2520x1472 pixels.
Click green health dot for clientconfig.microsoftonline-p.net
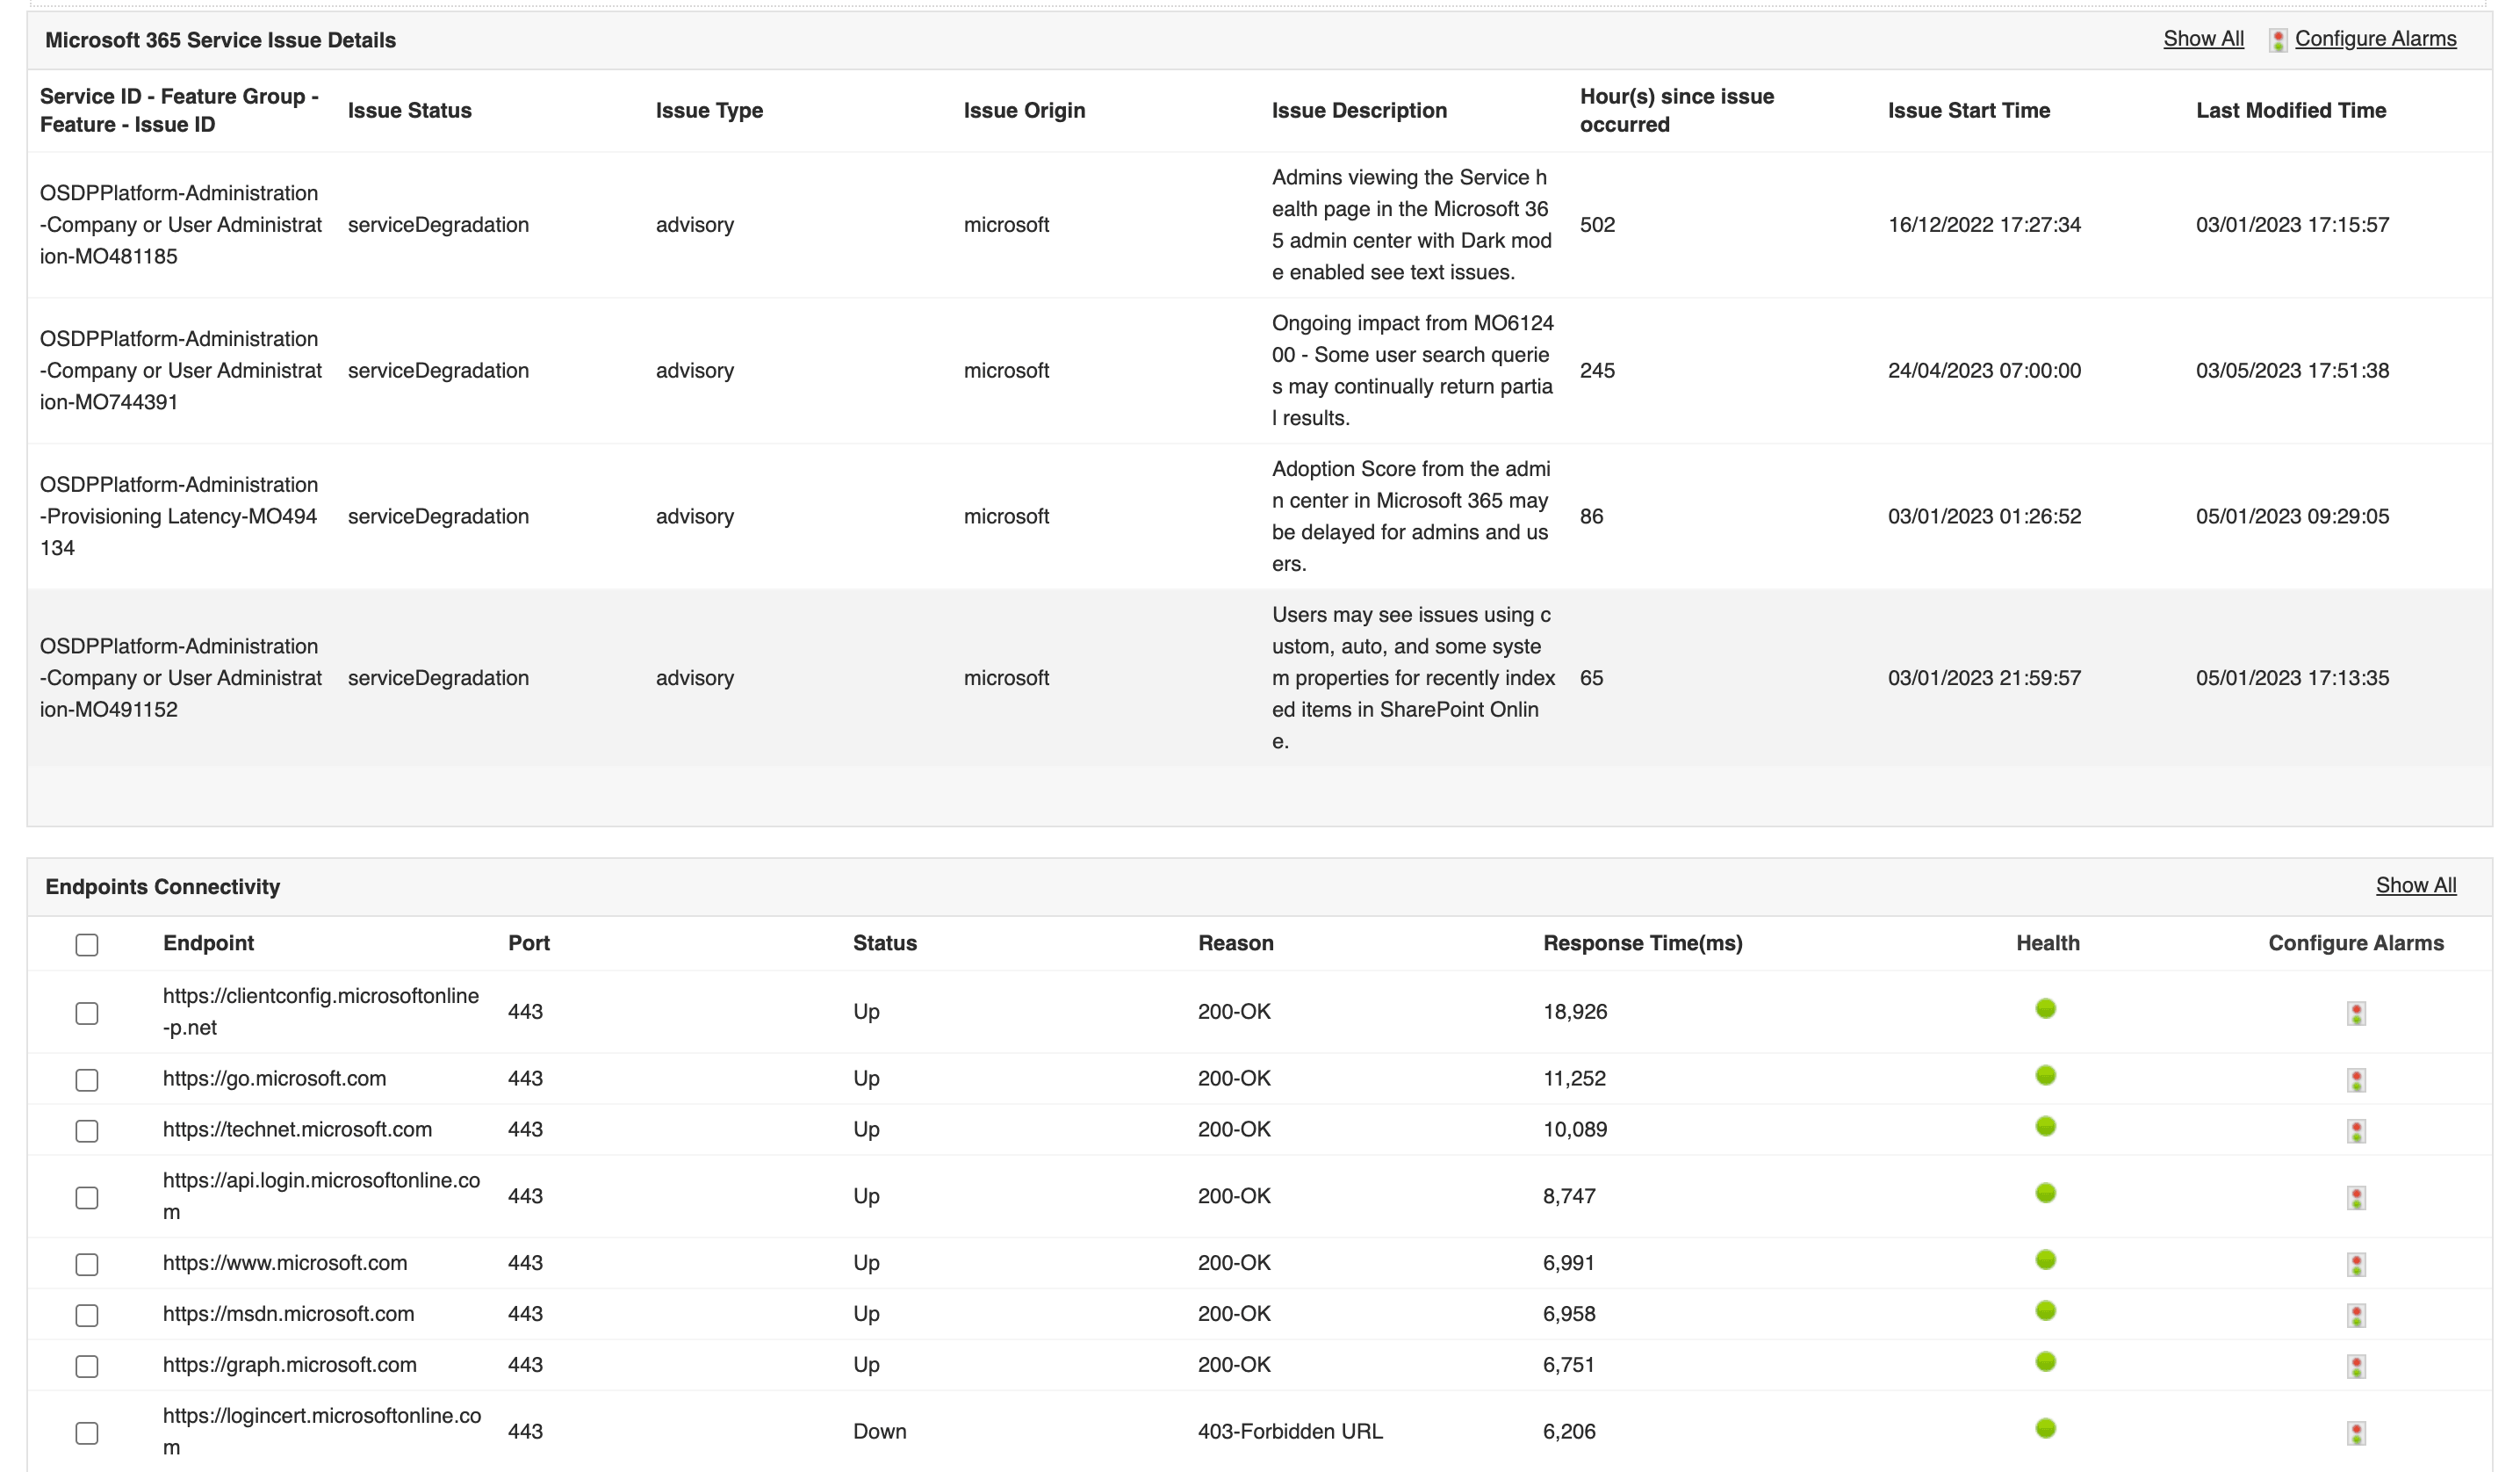(2046, 1008)
